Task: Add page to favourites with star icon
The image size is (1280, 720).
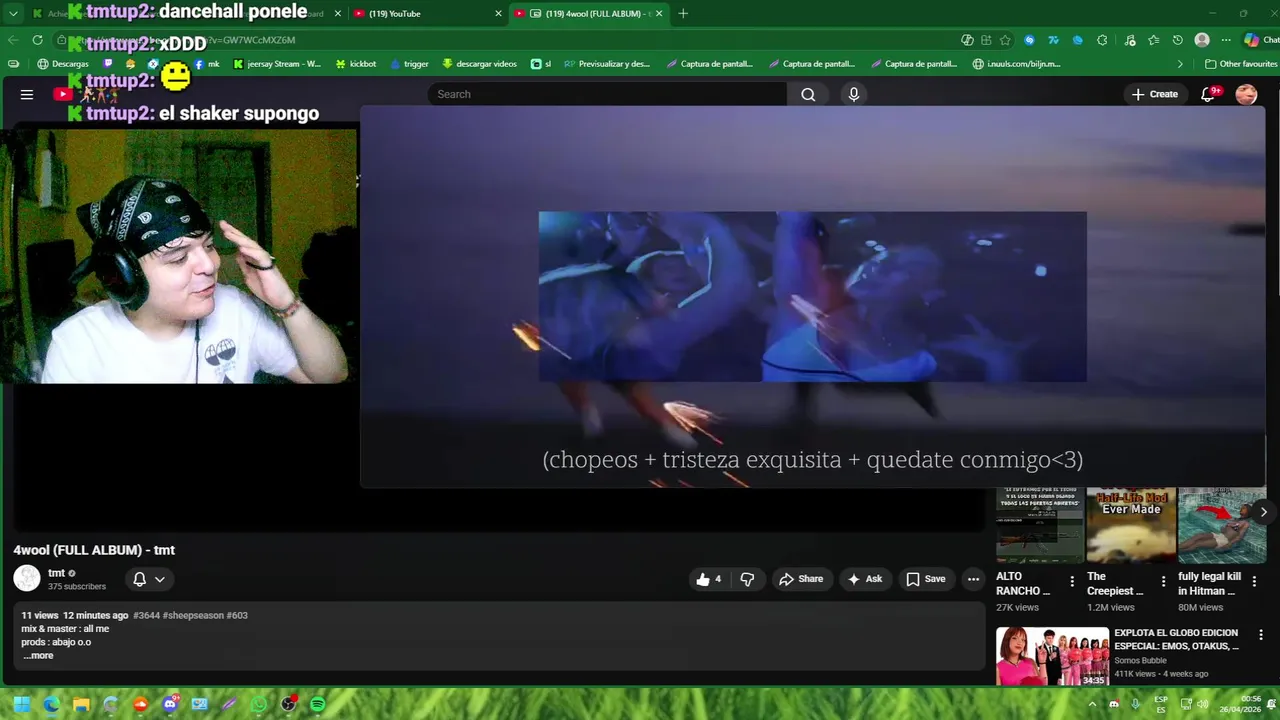Action: point(1005,40)
